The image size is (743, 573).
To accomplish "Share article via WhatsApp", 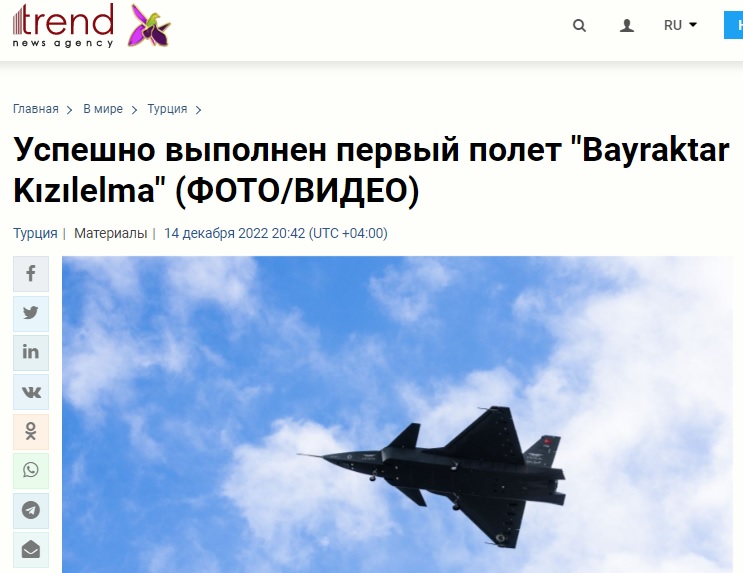I will pos(31,471).
